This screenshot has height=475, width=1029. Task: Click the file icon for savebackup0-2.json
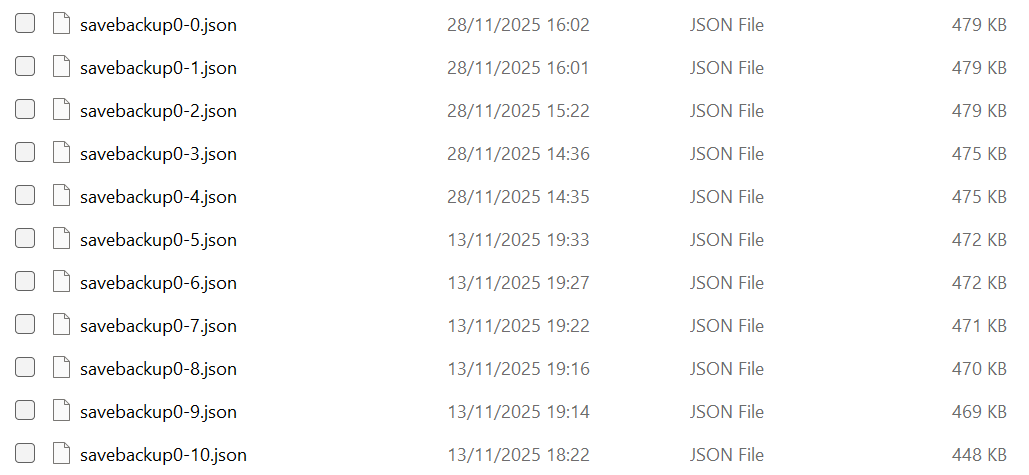pyautogui.click(x=61, y=111)
